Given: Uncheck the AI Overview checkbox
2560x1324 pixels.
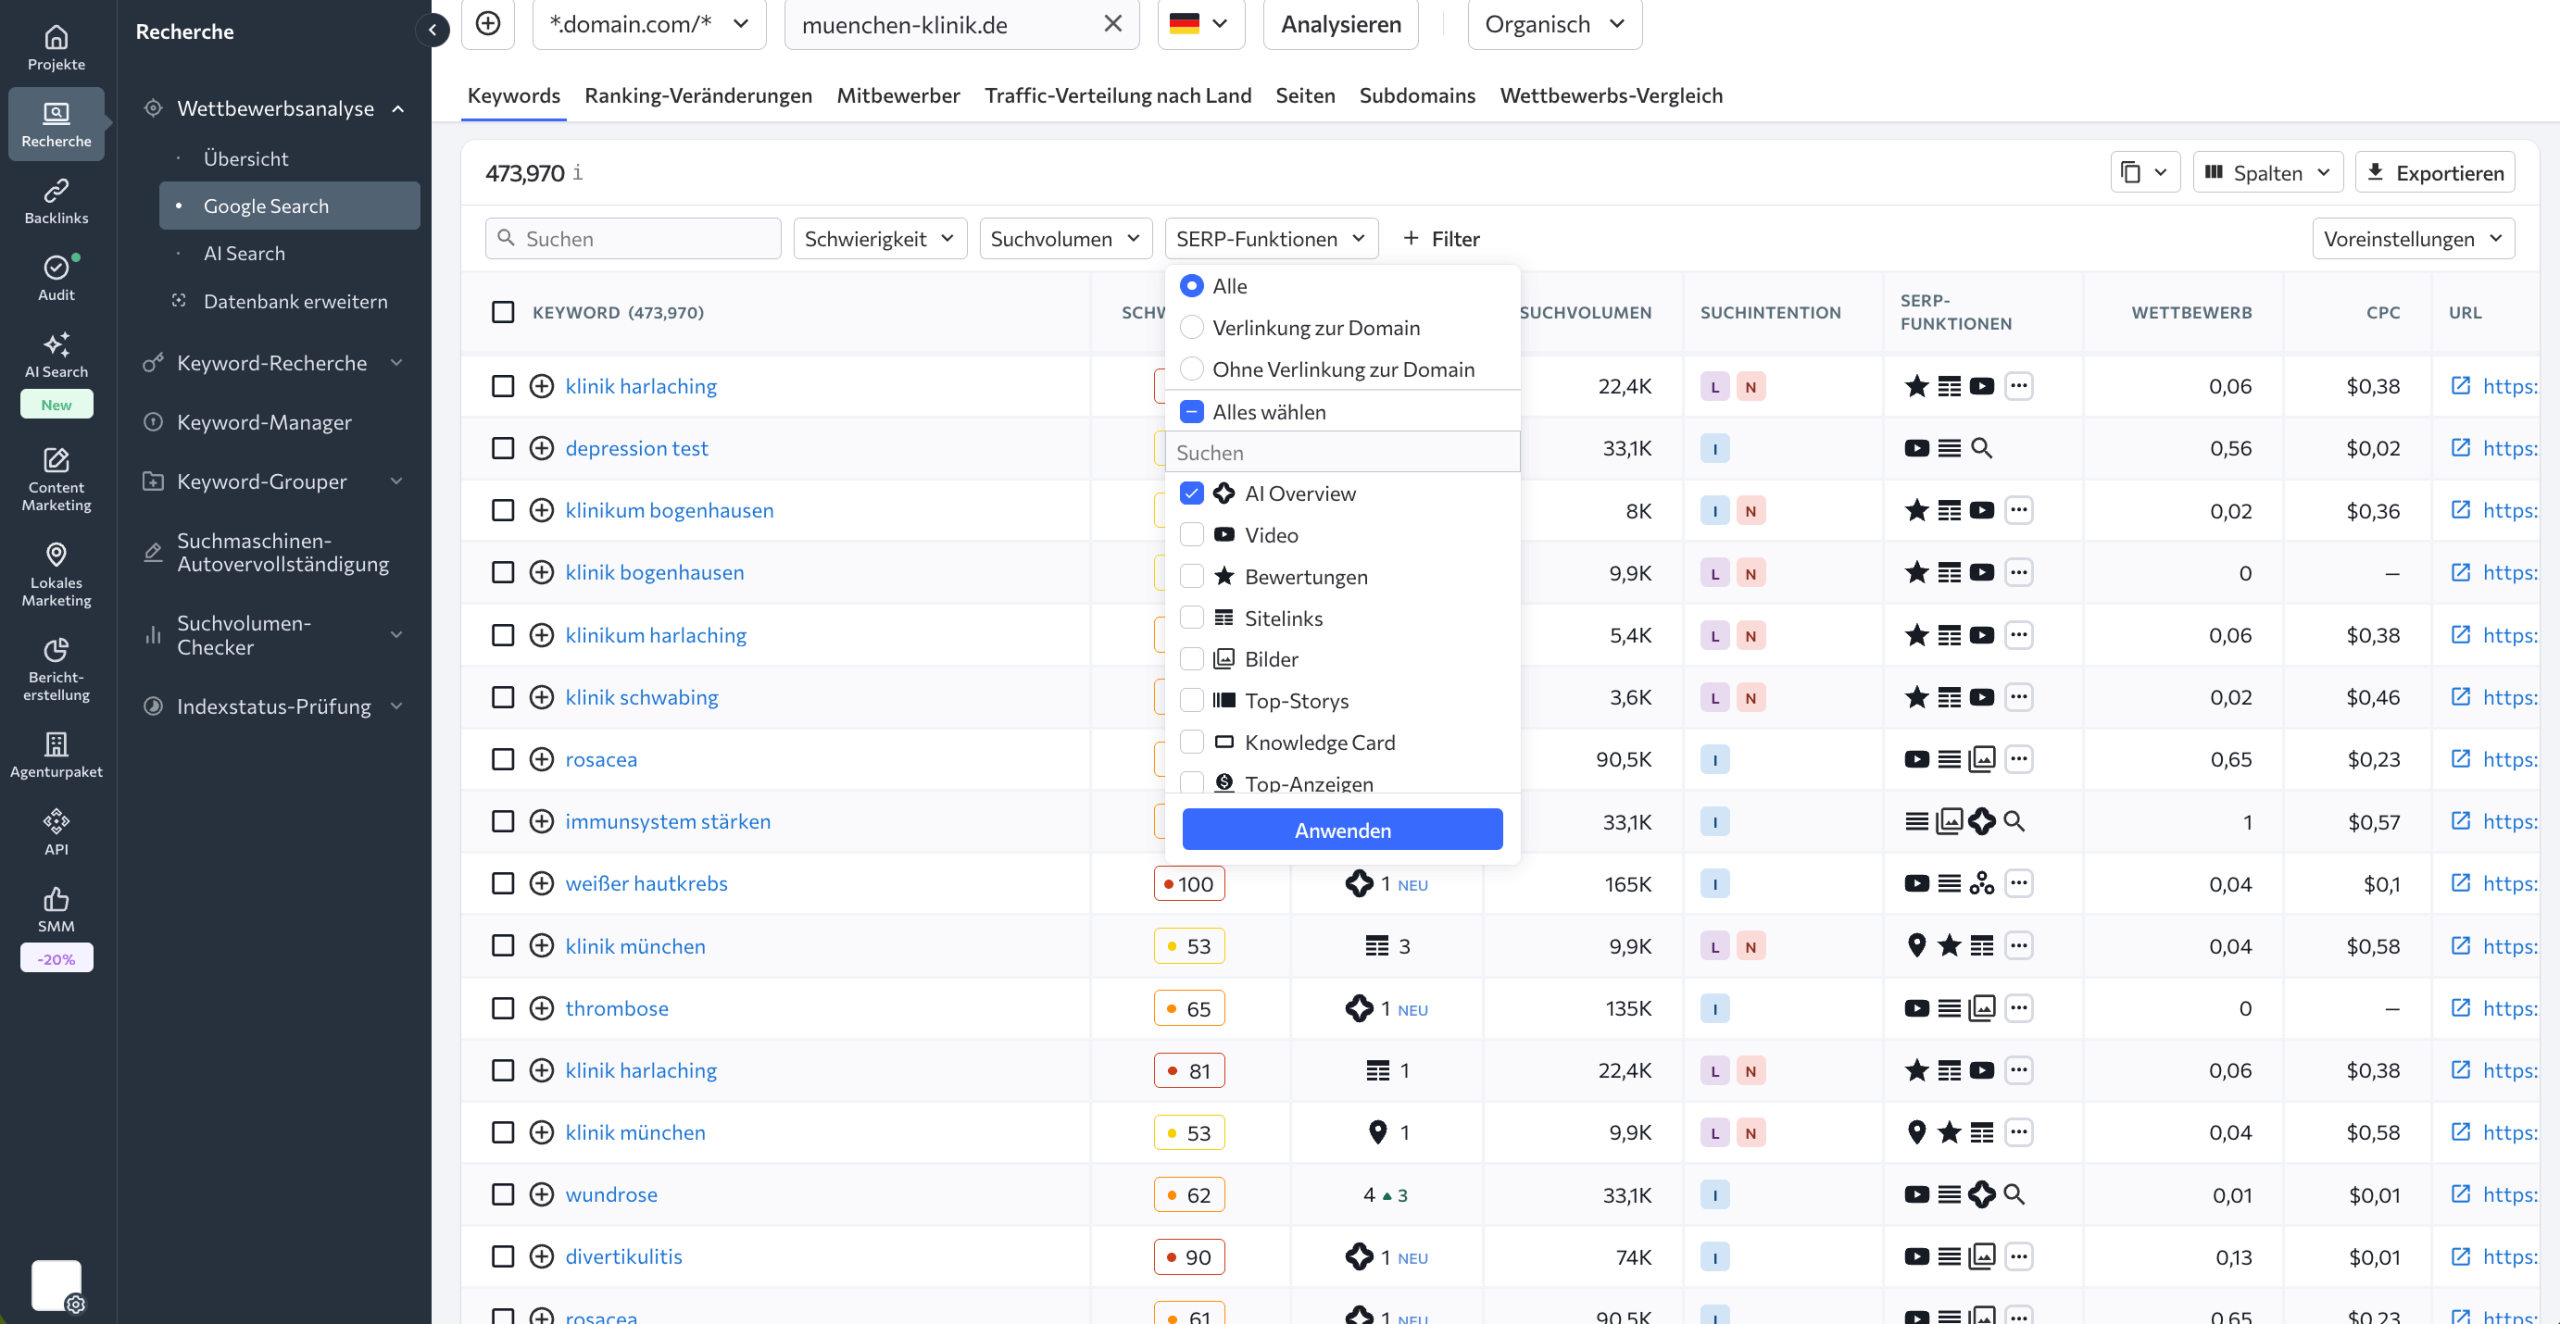Looking at the screenshot, I should pos(1191,493).
